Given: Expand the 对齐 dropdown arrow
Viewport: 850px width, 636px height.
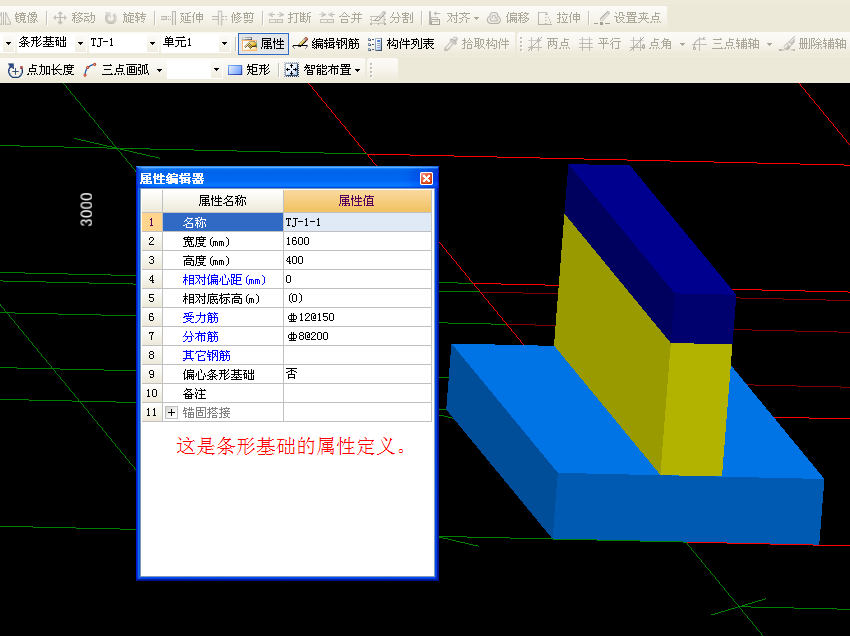Looking at the screenshot, I should pos(476,18).
